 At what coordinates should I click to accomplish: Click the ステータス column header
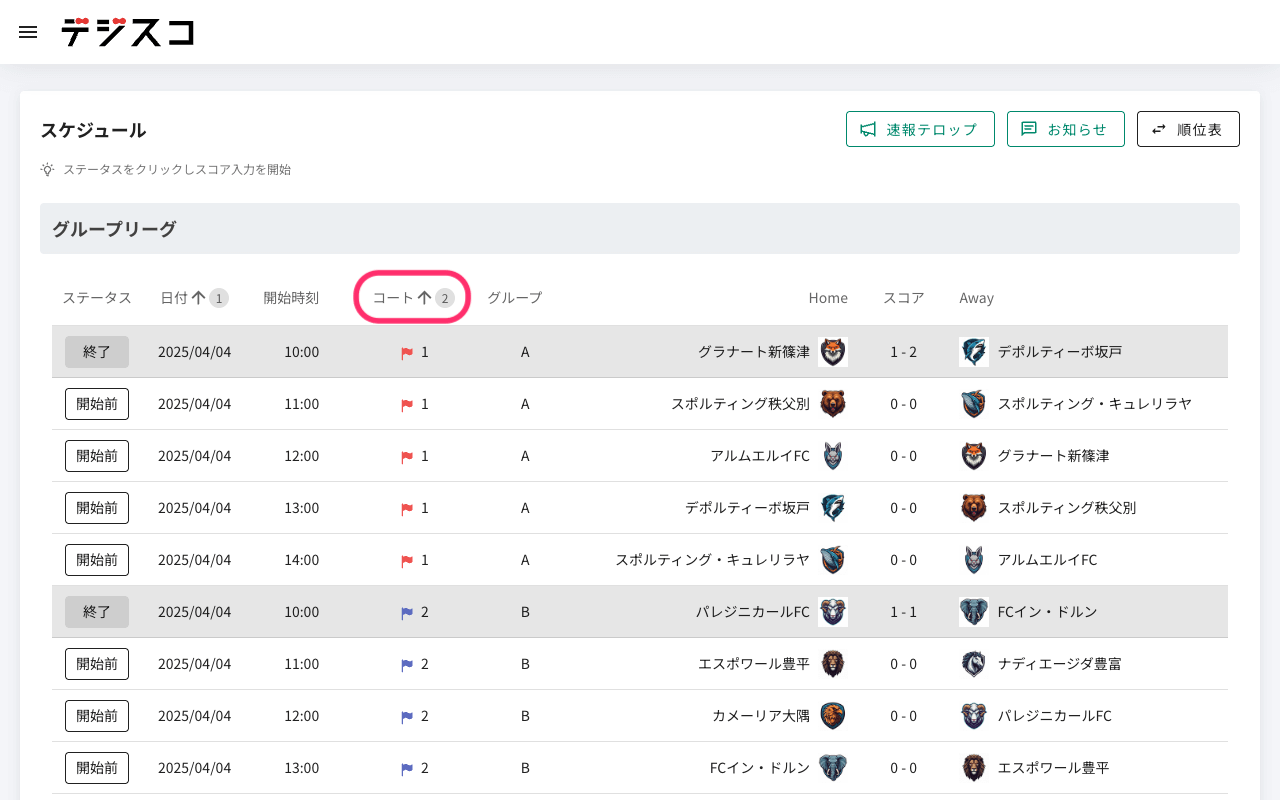97,298
